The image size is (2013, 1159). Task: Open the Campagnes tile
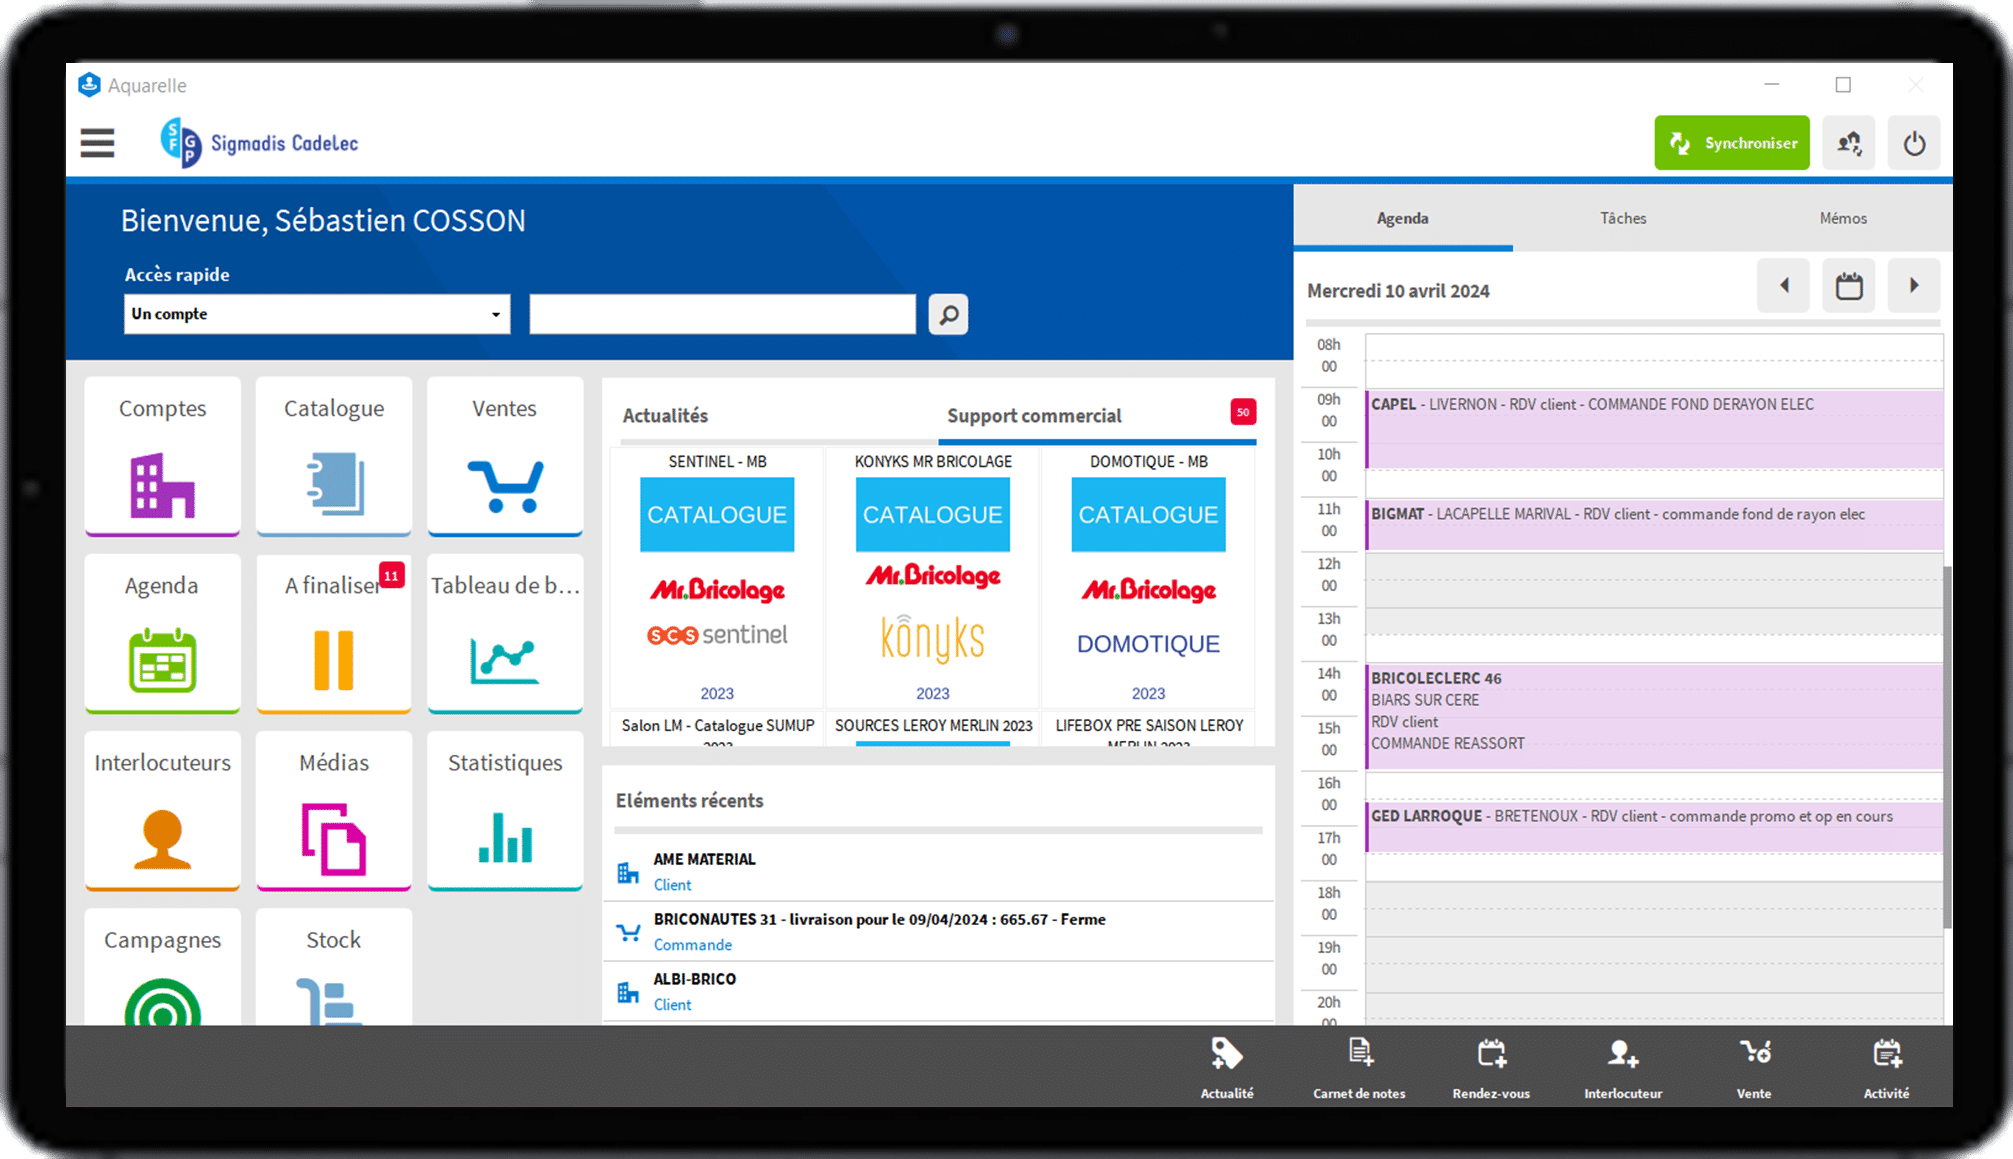pos(162,967)
